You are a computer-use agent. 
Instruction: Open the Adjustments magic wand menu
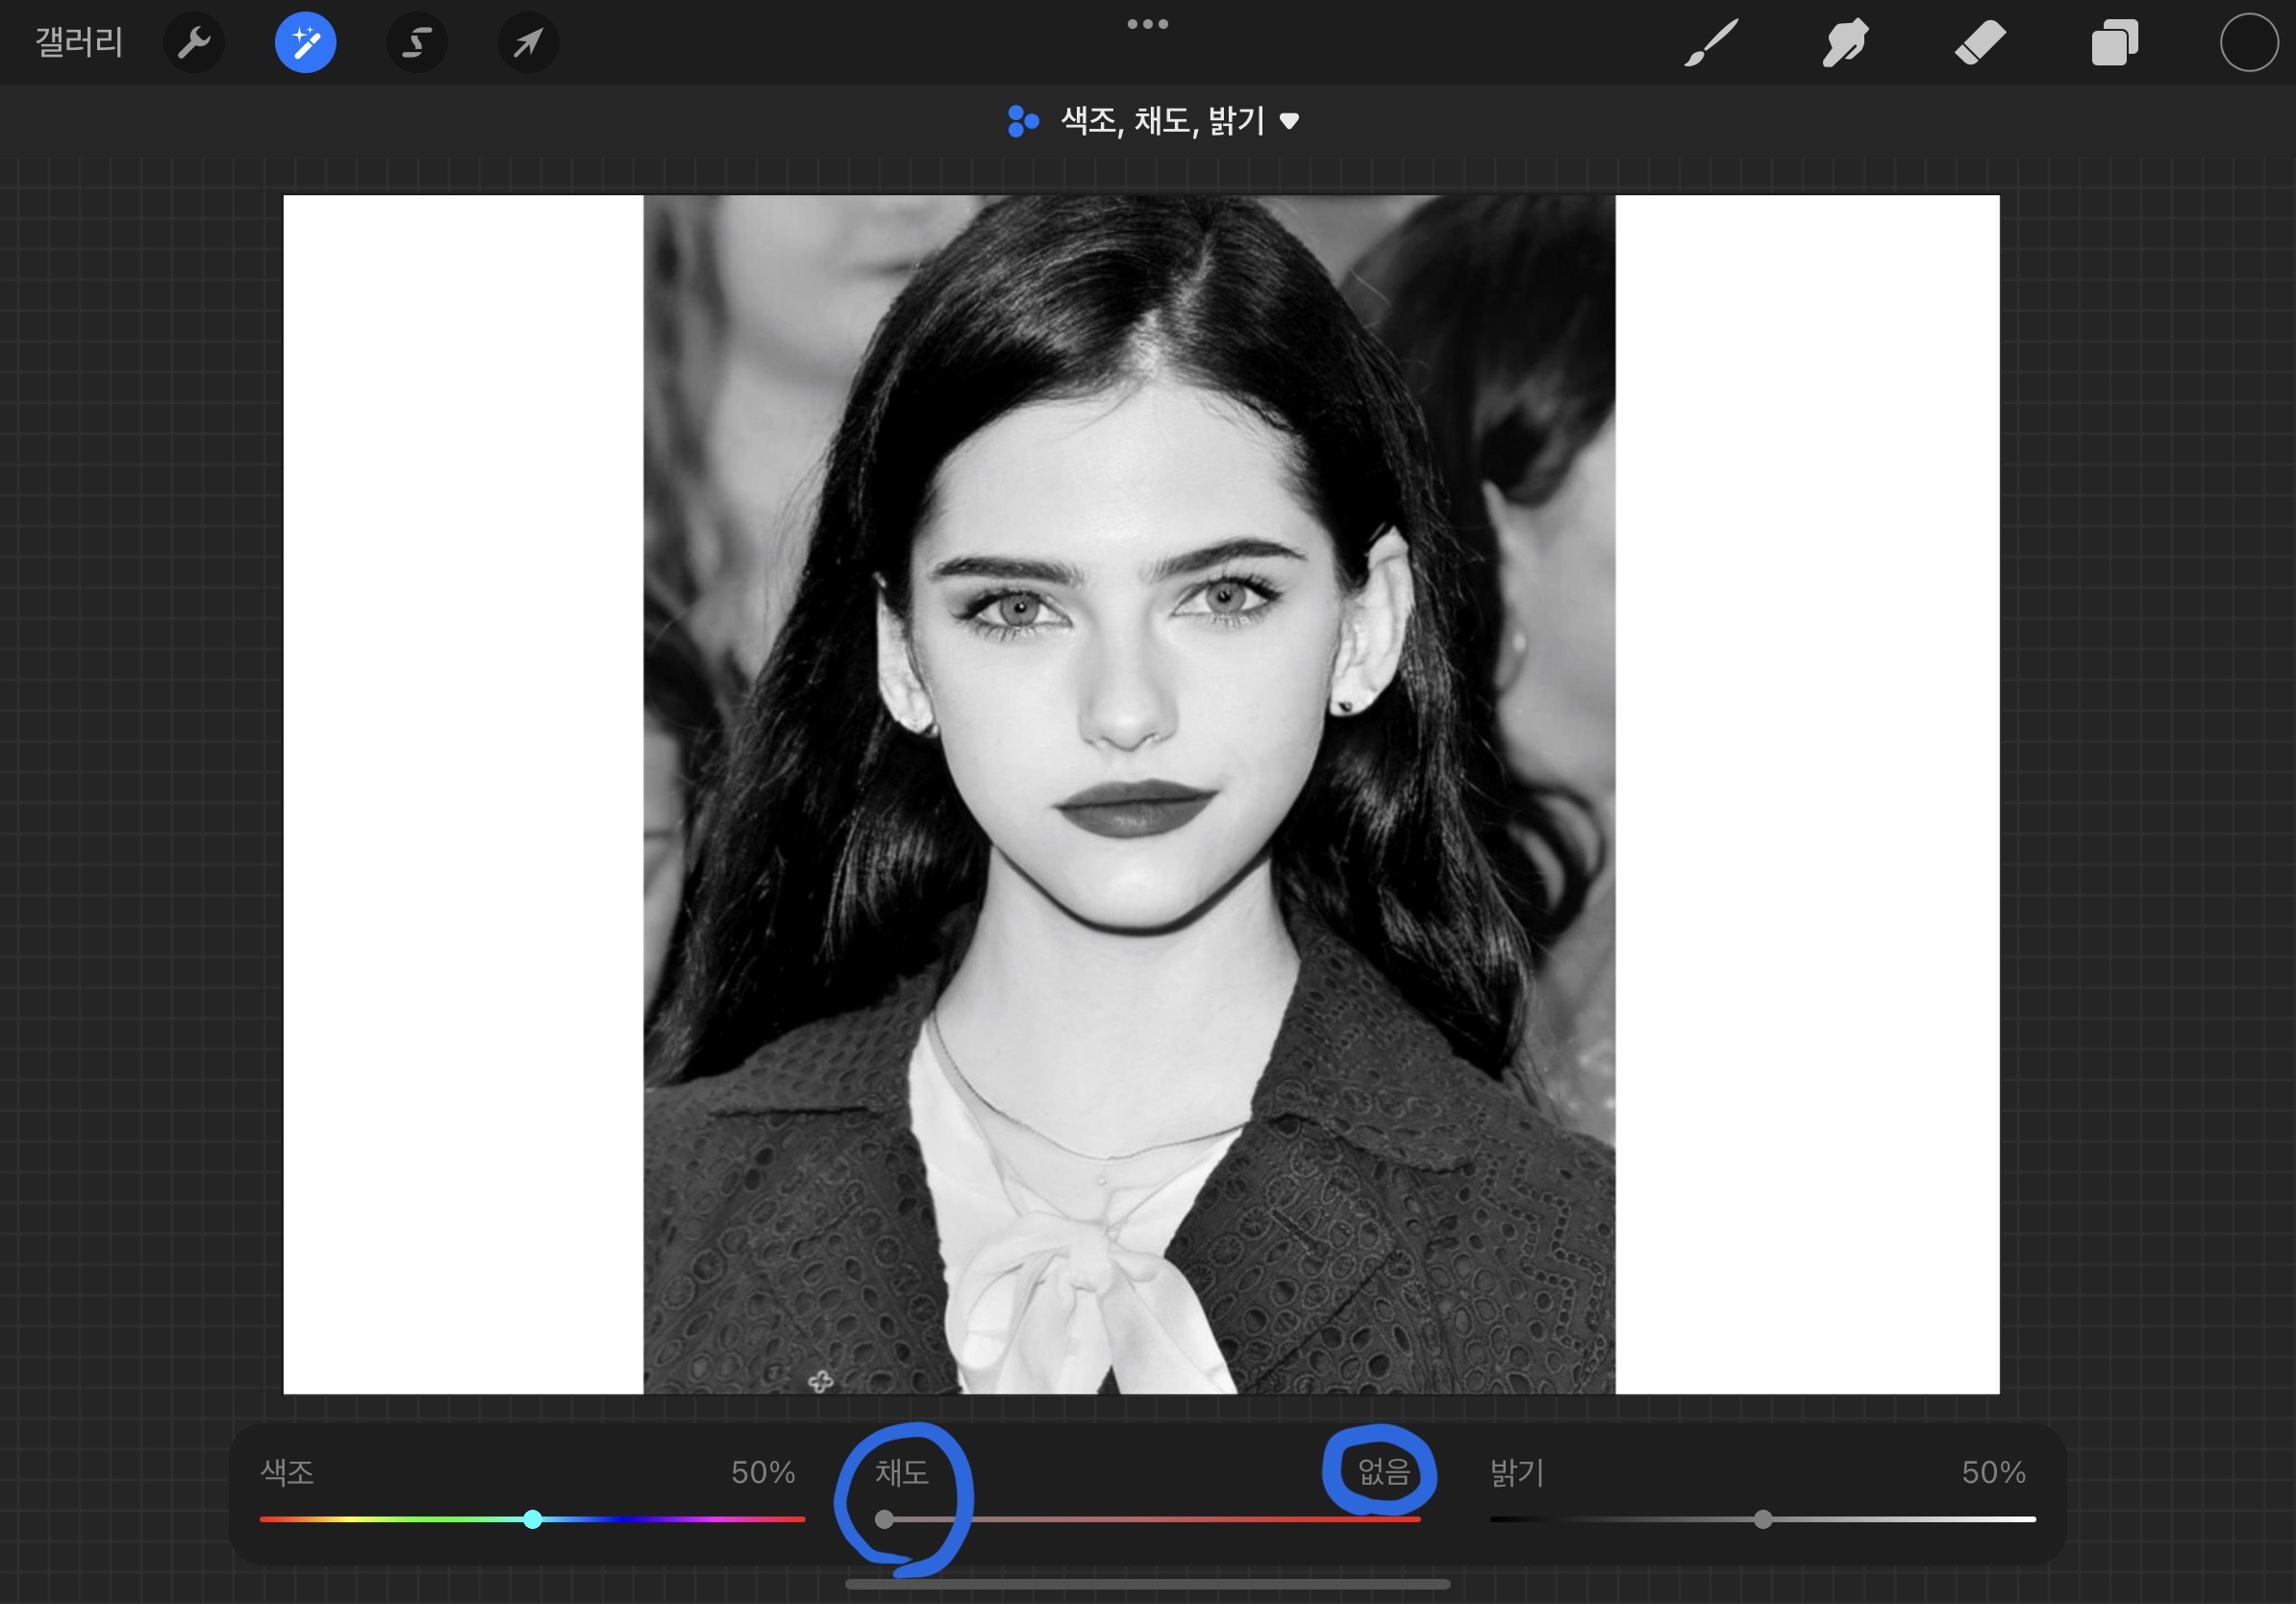[305, 42]
